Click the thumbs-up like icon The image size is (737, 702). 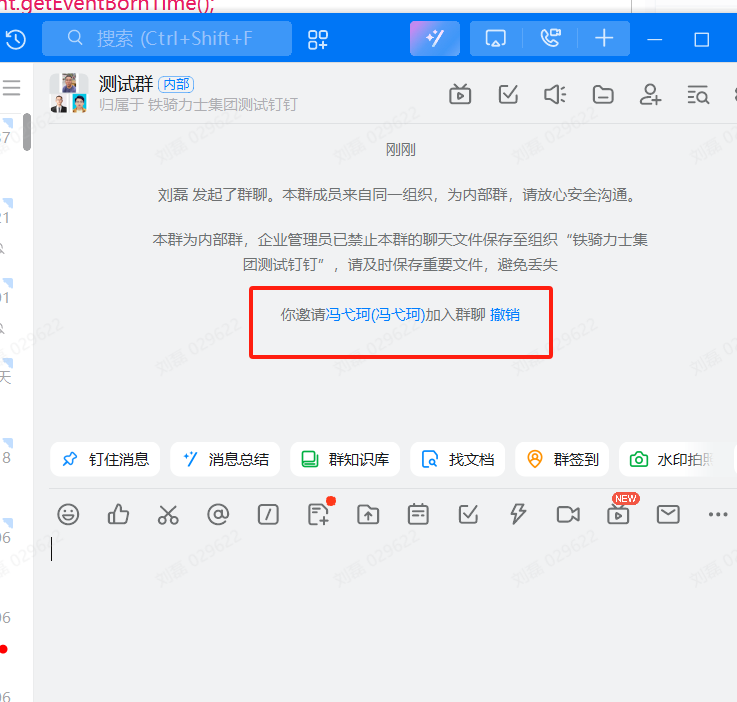pyautogui.click(x=118, y=514)
